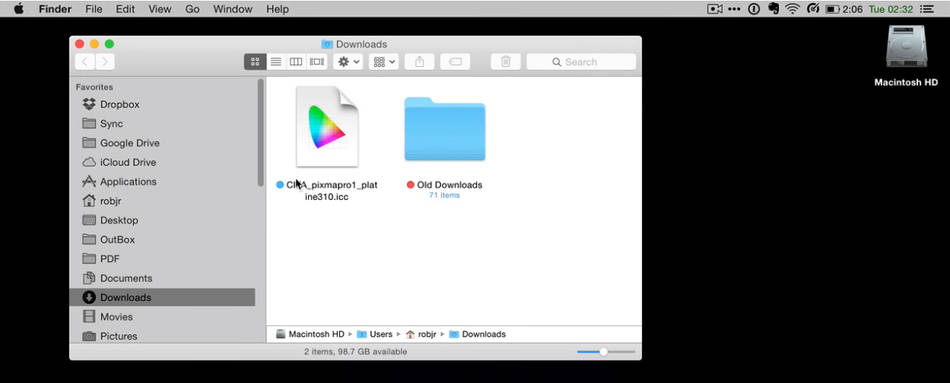
Task: Open the Arrange items dropdown
Action: [384, 62]
